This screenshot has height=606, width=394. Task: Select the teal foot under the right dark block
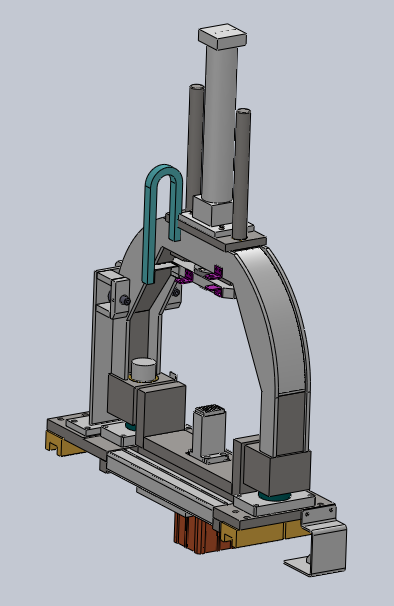[x=274, y=496]
